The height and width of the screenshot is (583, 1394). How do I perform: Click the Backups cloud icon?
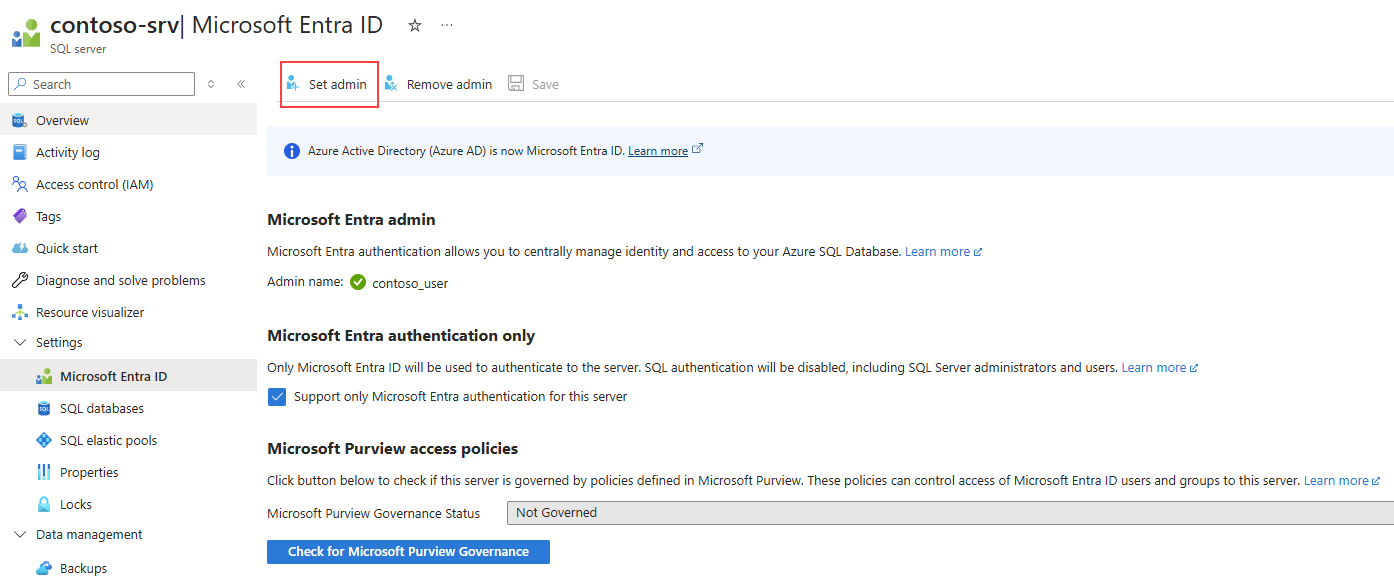[x=43, y=568]
